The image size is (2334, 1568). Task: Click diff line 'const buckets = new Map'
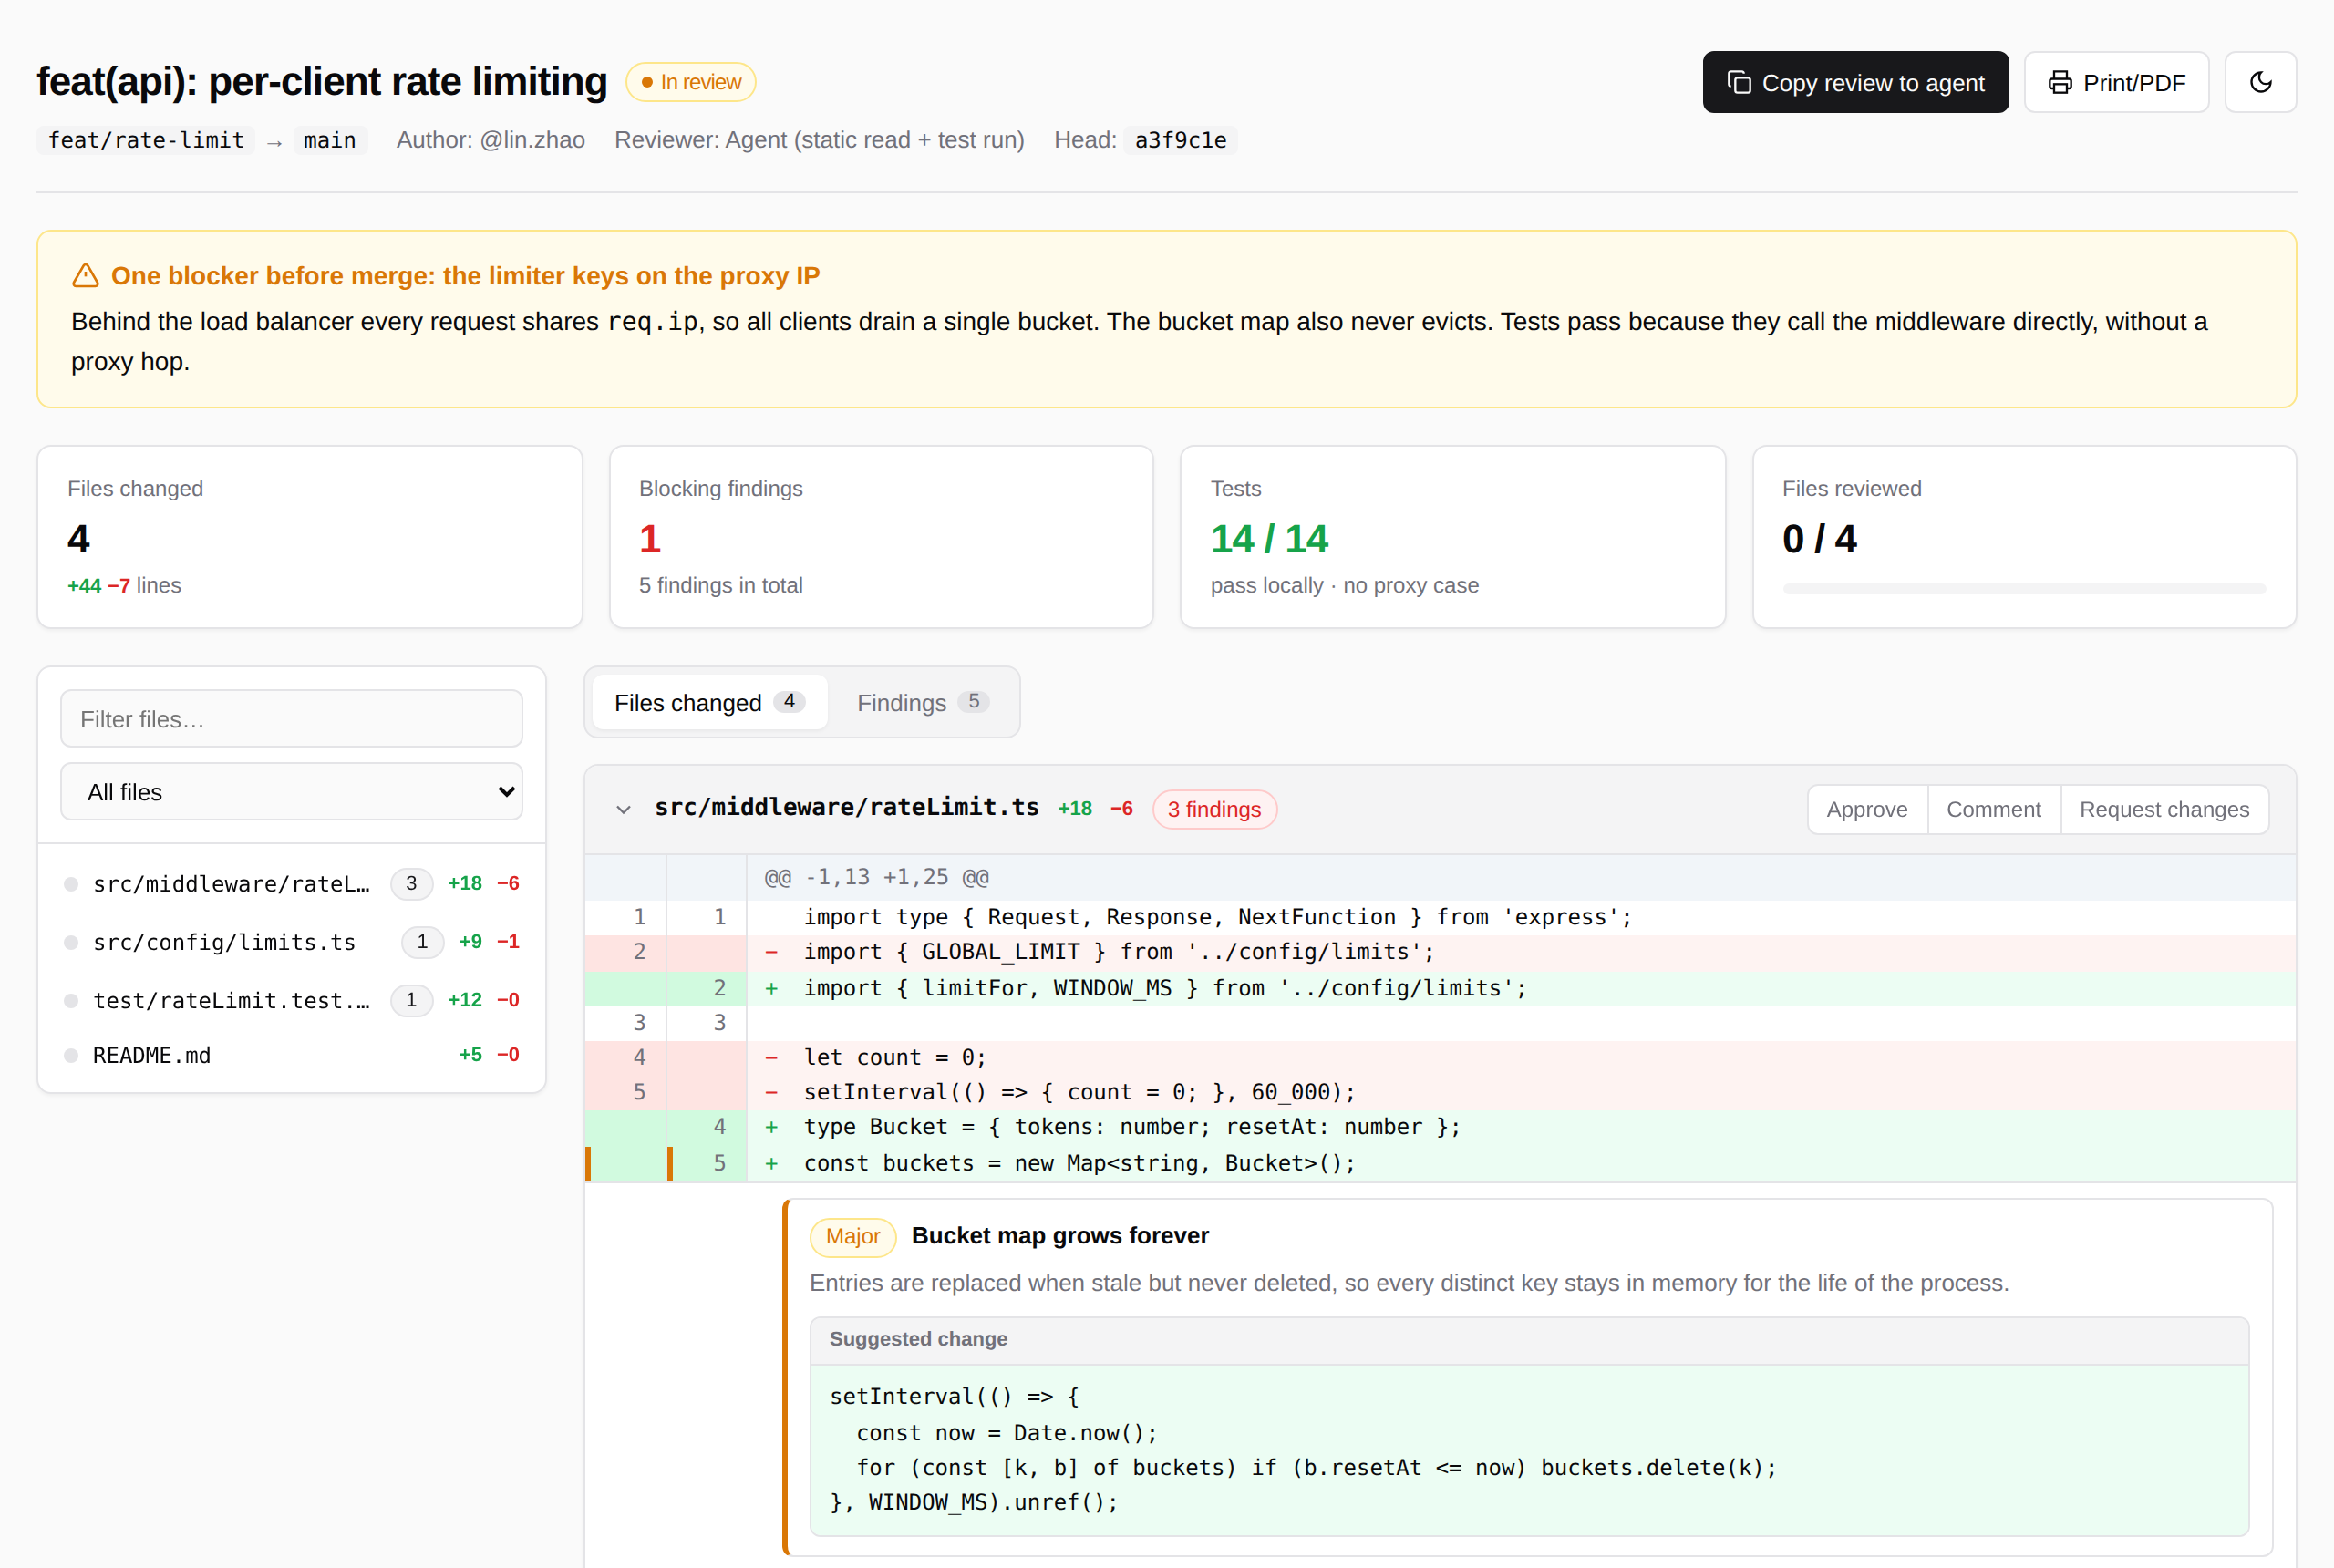(1440, 1162)
